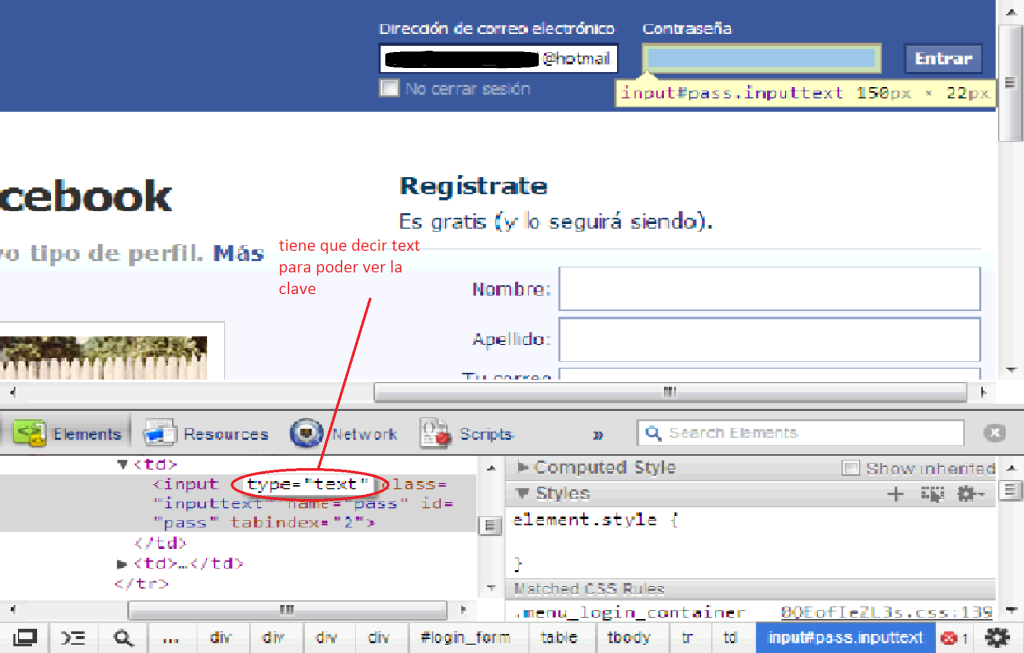Click the type="text" attribute
Image resolution: width=1024 pixels, height=653 pixels.
[x=308, y=485]
